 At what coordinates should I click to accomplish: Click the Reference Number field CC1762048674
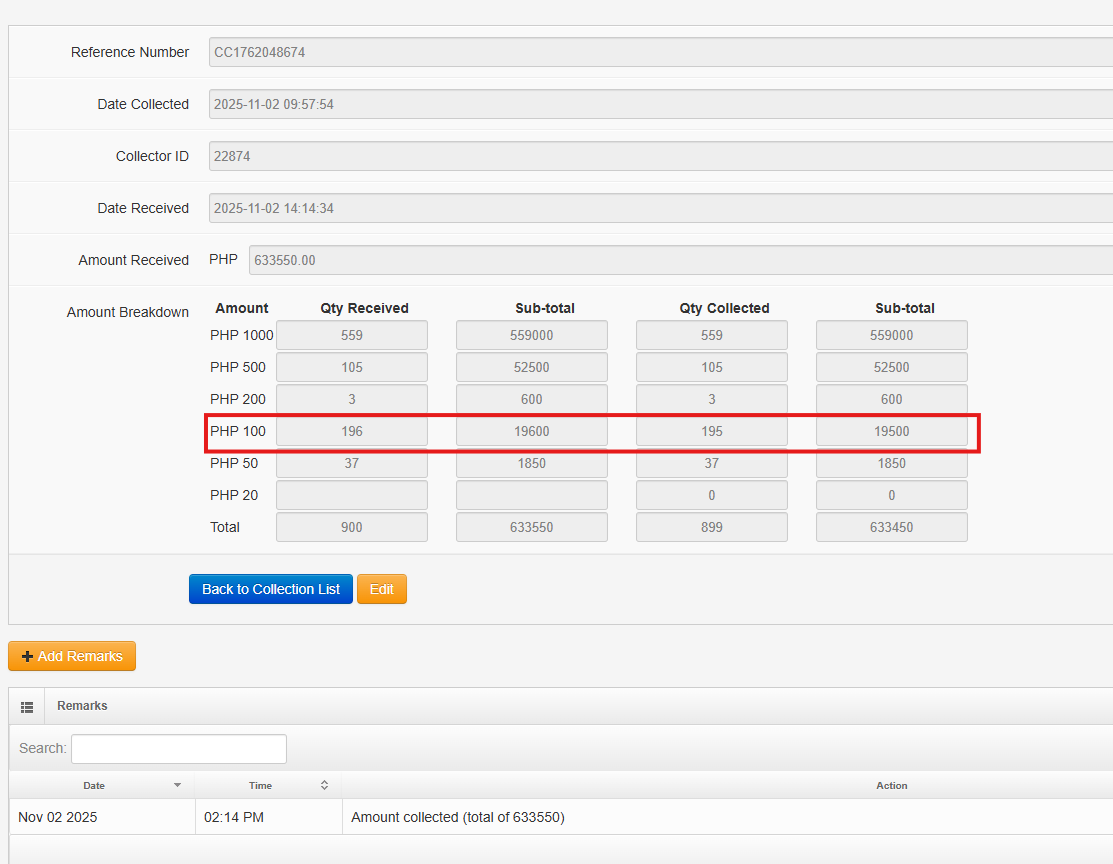pos(661,53)
